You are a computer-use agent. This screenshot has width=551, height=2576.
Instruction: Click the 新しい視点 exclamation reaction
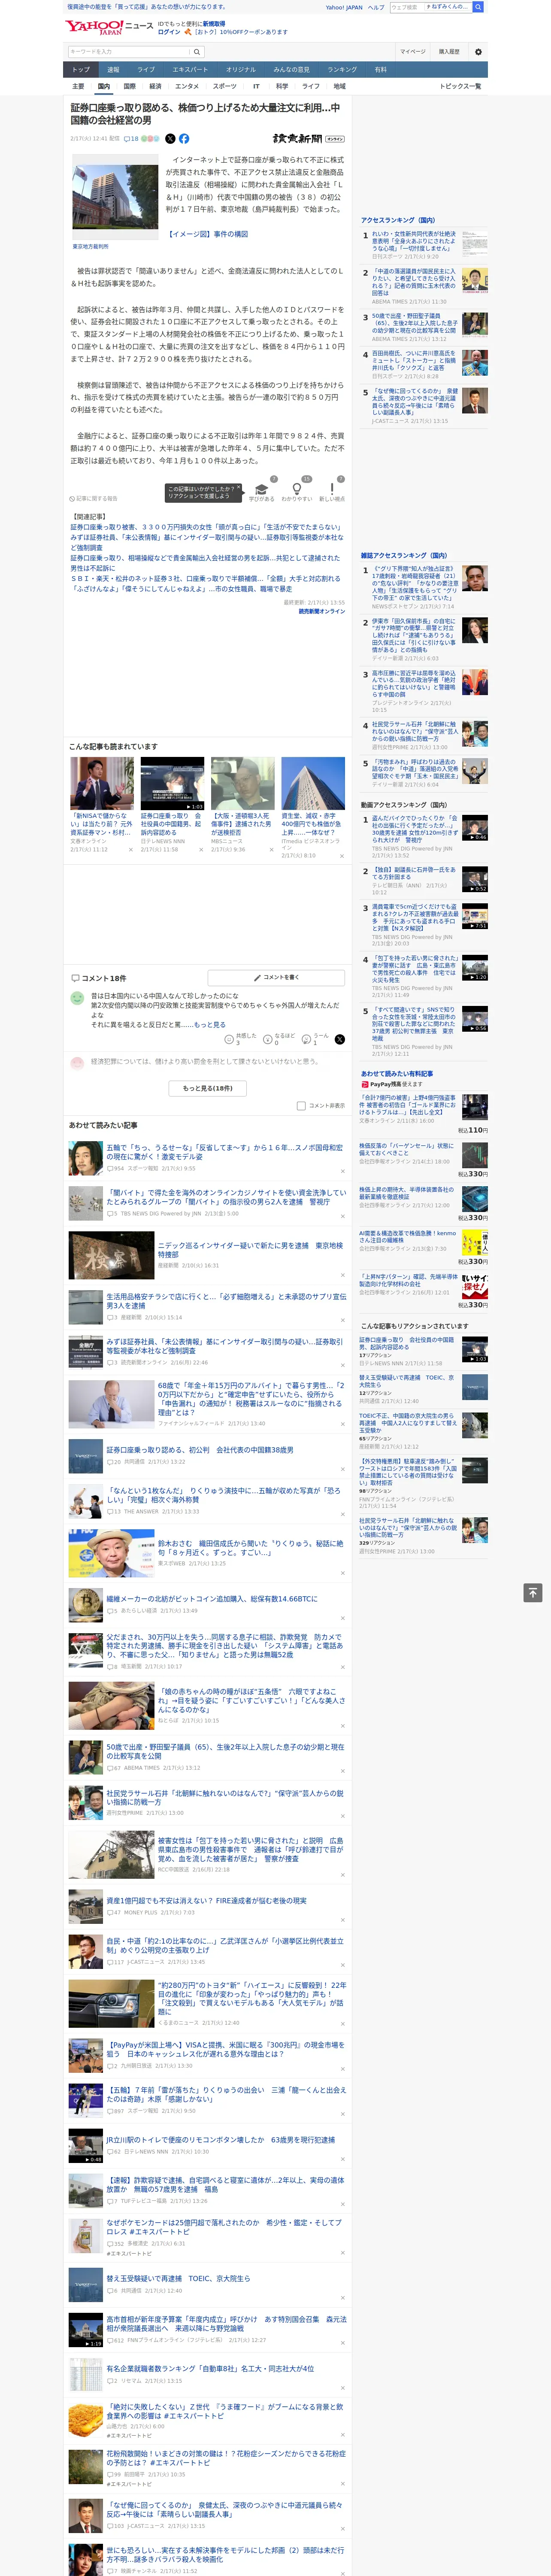pos(332,491)
